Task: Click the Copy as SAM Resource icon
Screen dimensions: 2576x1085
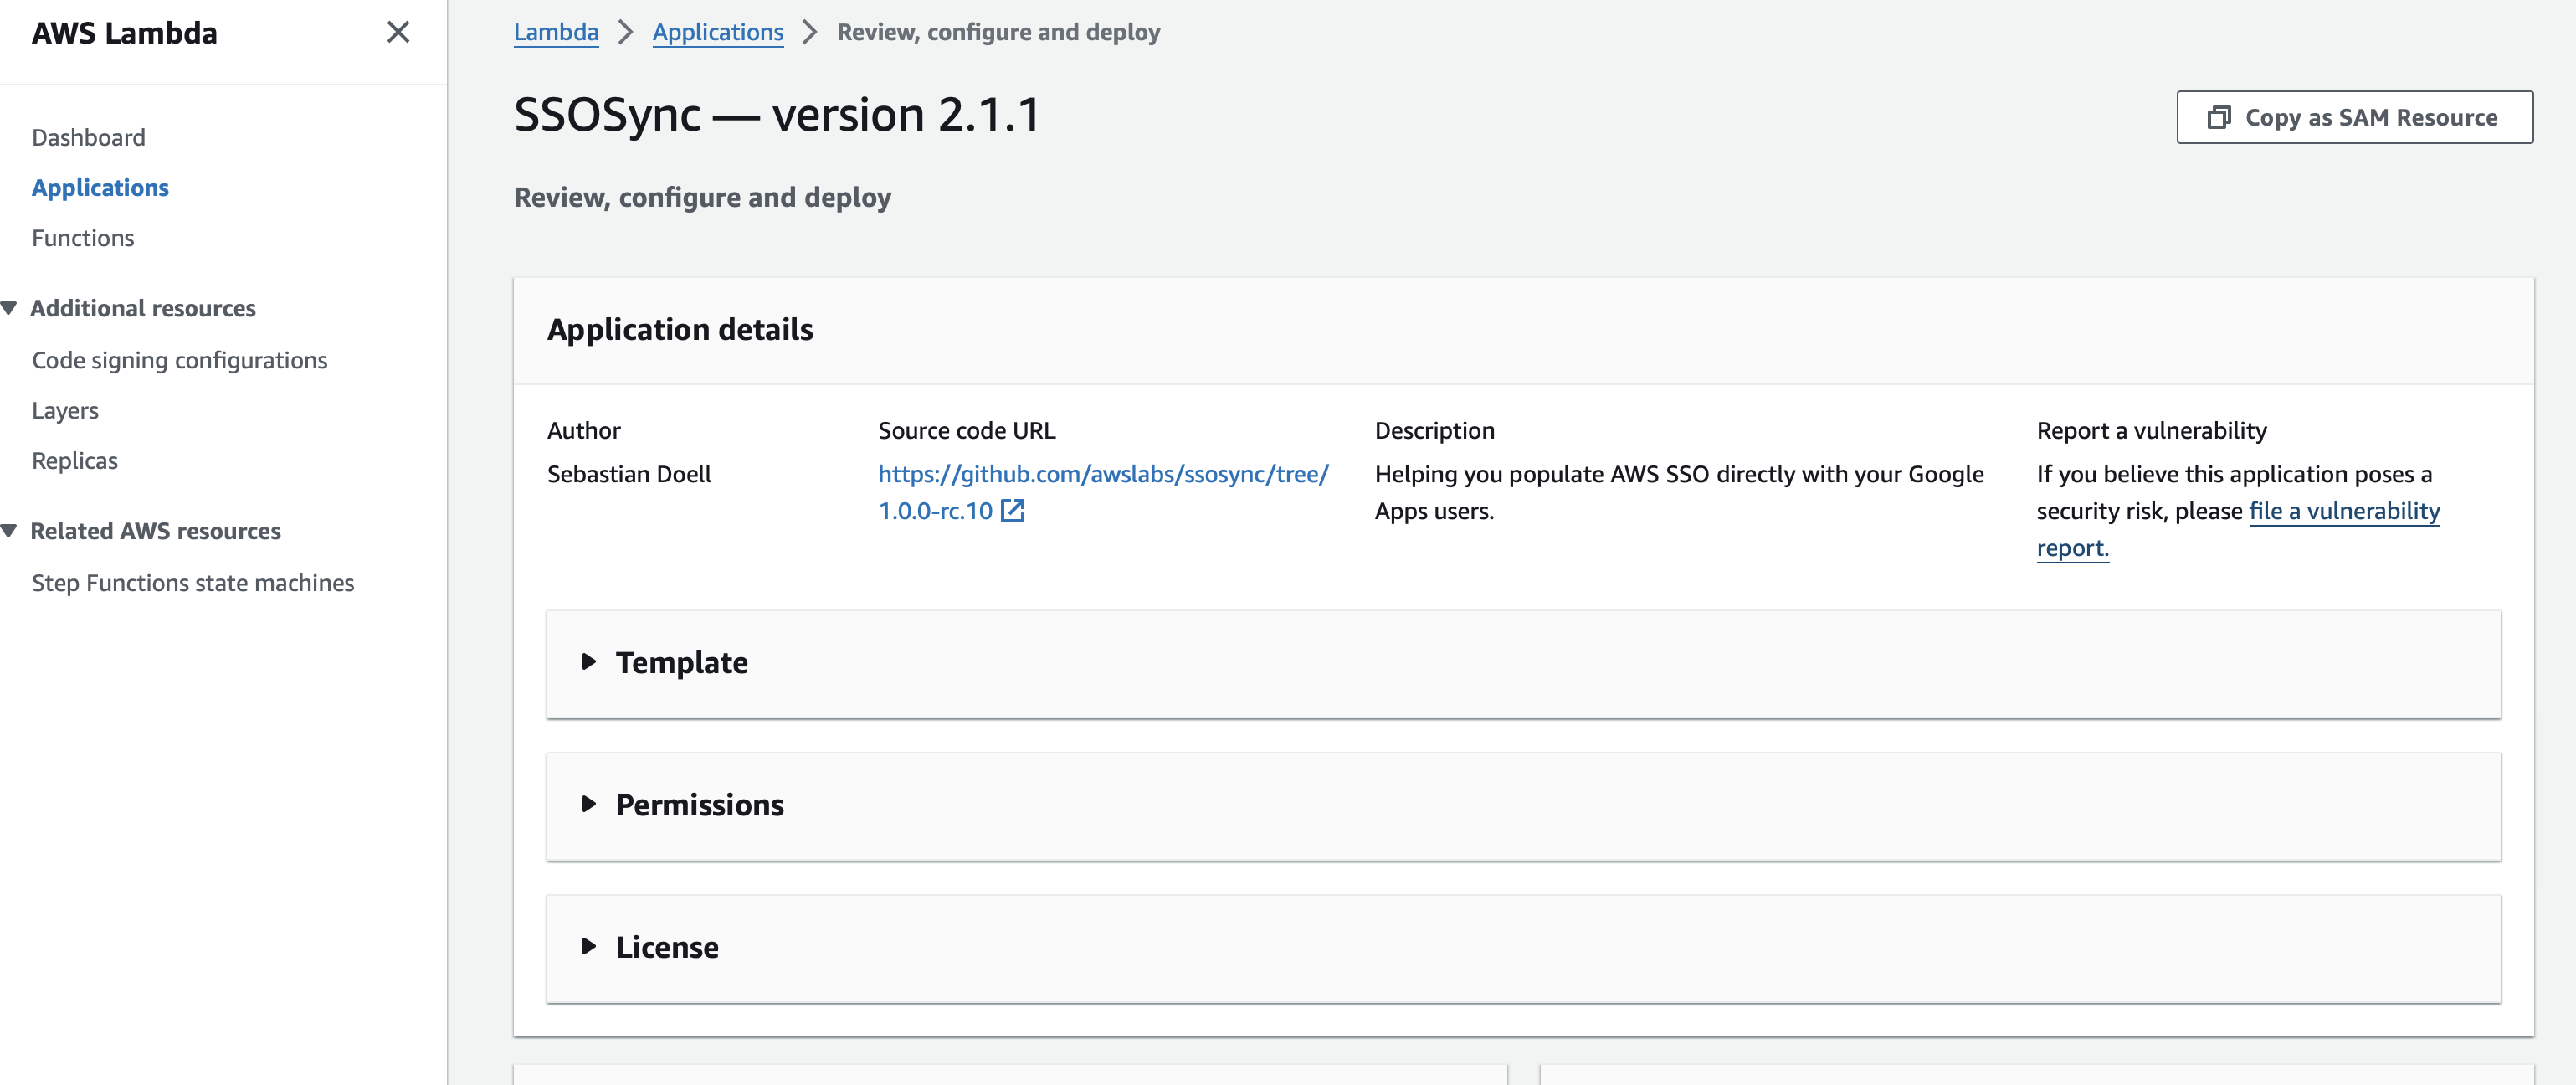Action: [2214, 115]
